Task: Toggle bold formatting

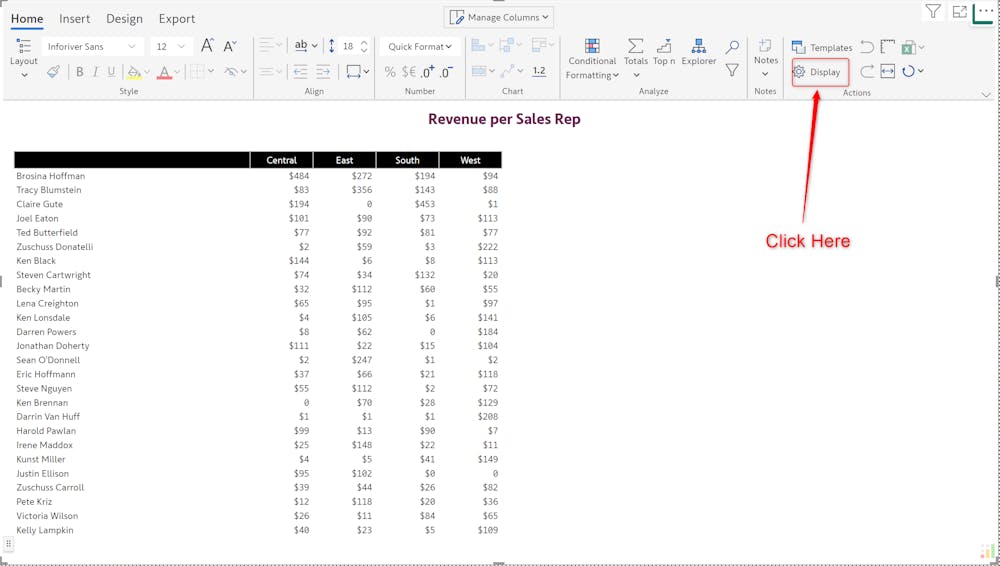Action: click(80, 72)
